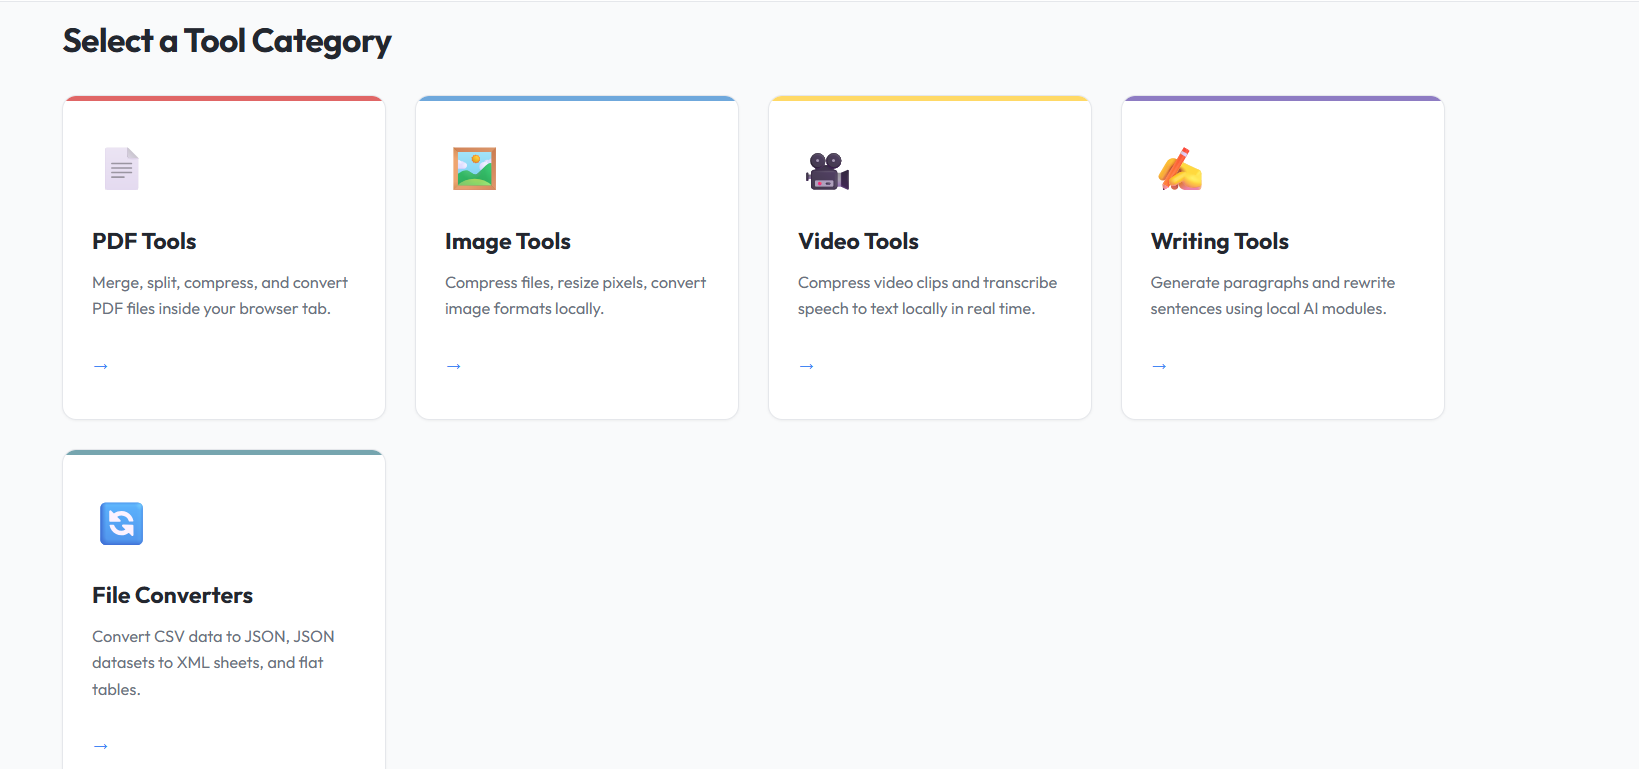1639x769 pixels.
Task: Click the PDF Tools document icon
Action: click(x=122, y=169)
